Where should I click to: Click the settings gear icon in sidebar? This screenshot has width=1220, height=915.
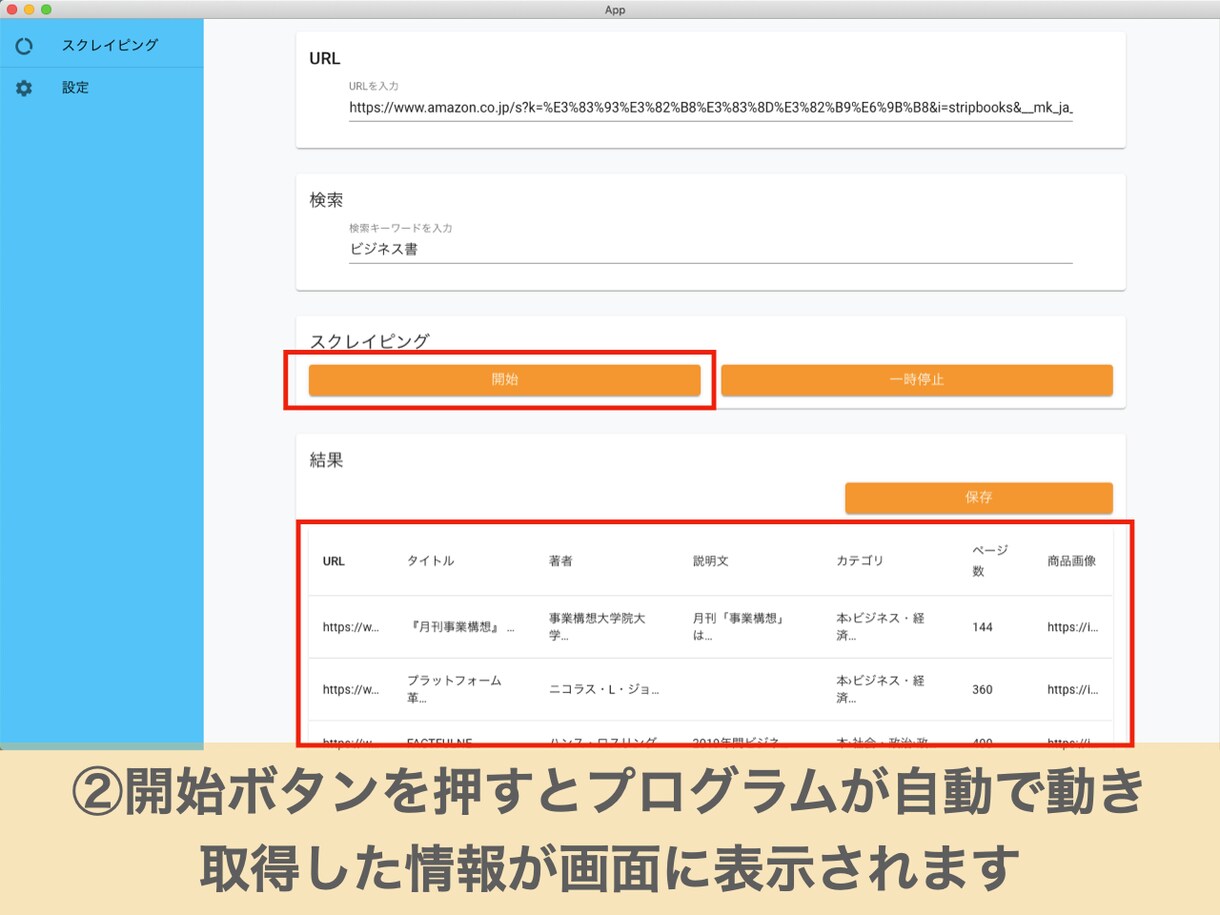pyautogui.click(x=24, y=88)
